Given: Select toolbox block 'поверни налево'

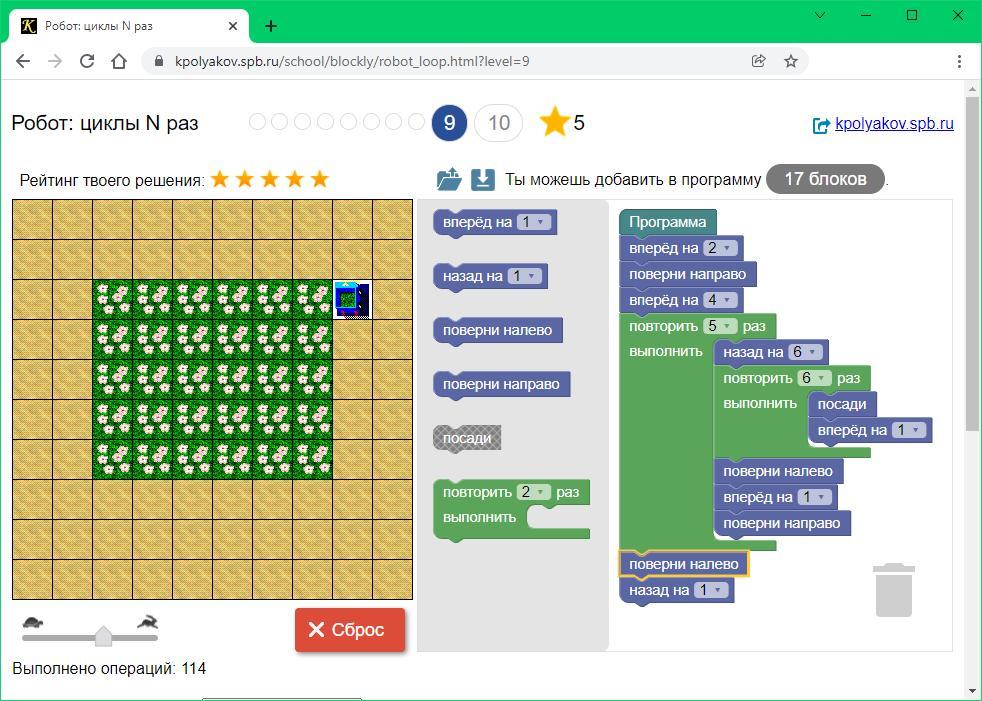Looking at the screenshot, I should click(x=497, y=330).
